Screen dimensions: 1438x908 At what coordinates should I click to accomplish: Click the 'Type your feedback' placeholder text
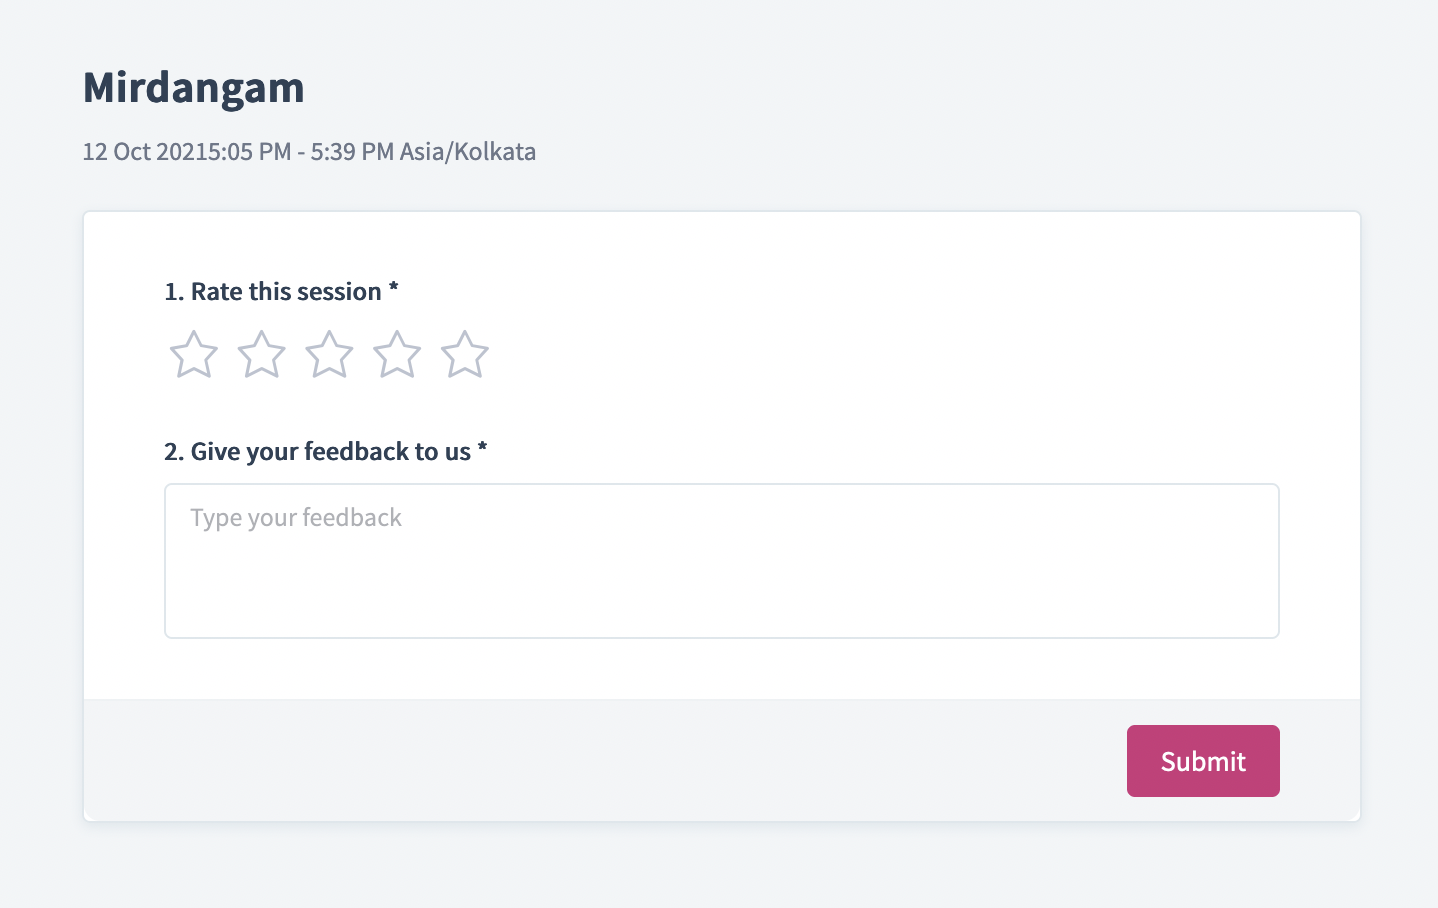click(x=296, y=518)
